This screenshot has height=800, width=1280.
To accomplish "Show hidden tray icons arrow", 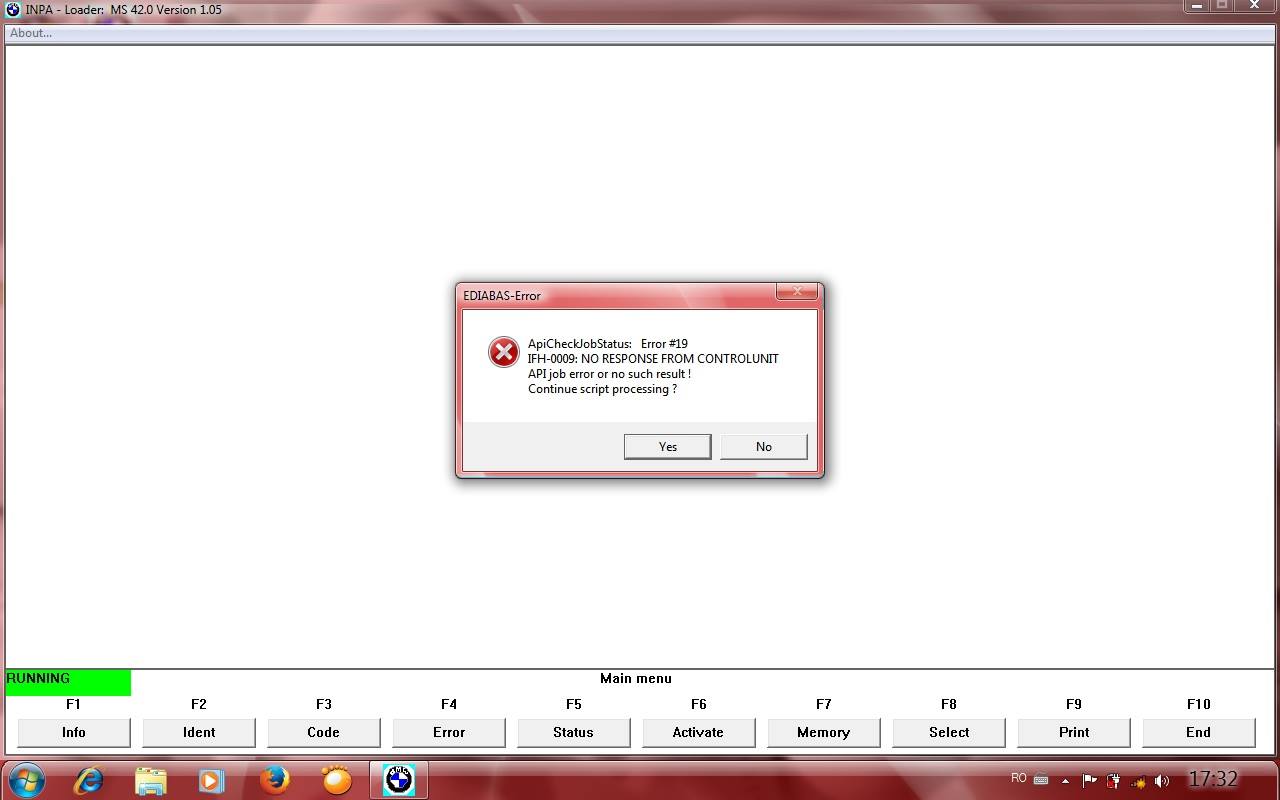I will pyautogui.click(x=1065, y=781).
